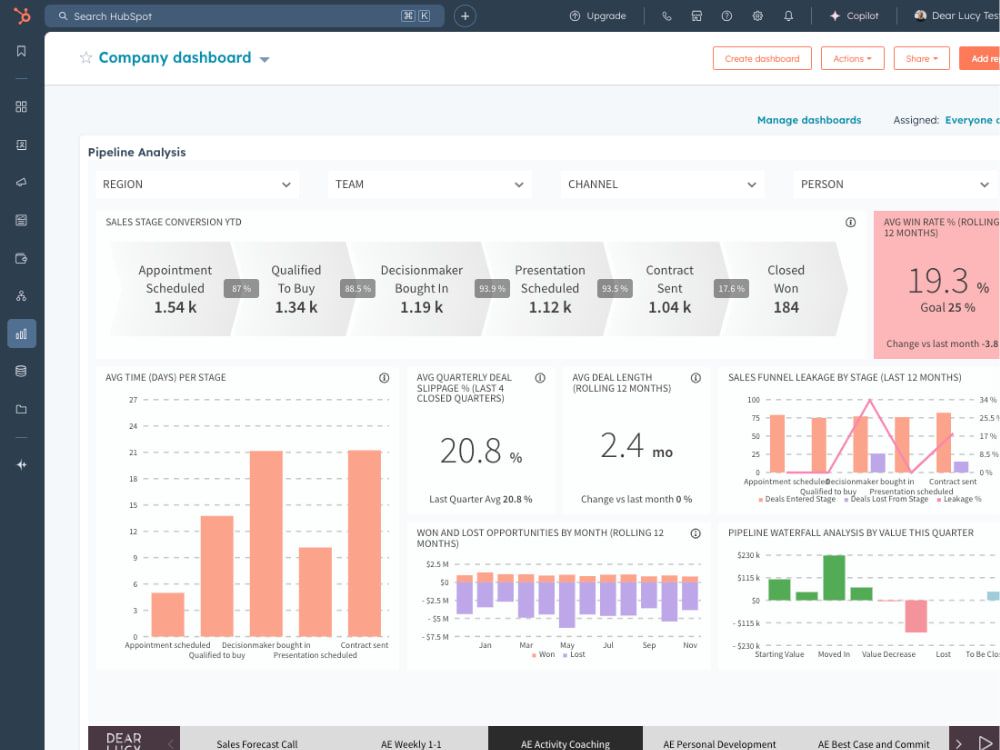Click info icon on Sales Stage Conversion YTD
The height and width of the screenshot is (750, 1000).
(850, 223)
